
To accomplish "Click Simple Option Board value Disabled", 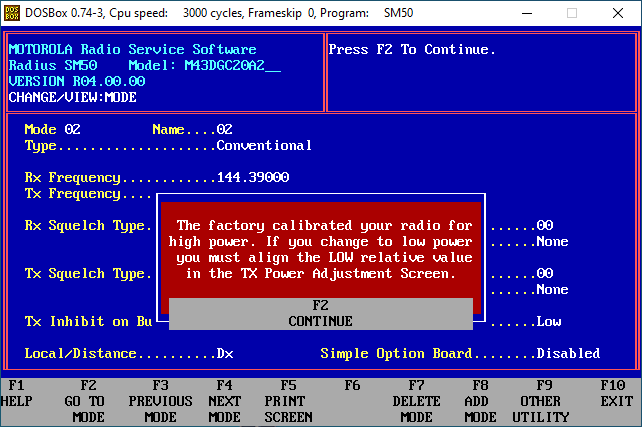I will click(568, 353).
